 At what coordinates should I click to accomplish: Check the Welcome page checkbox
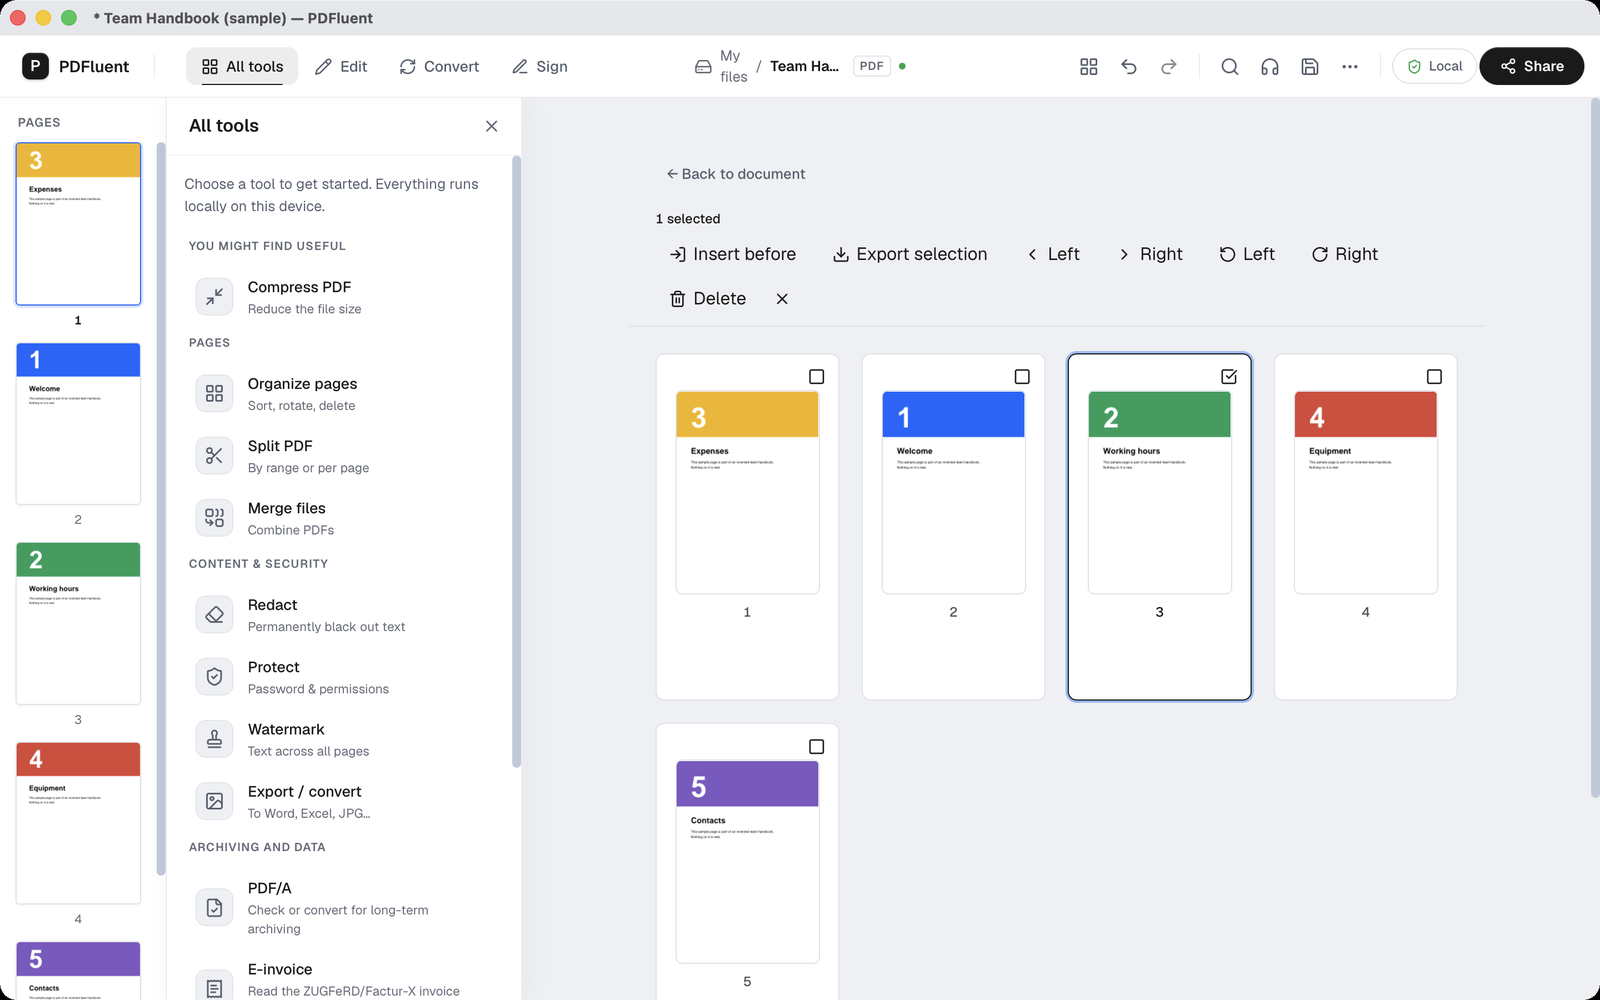tap(1022, 377)
